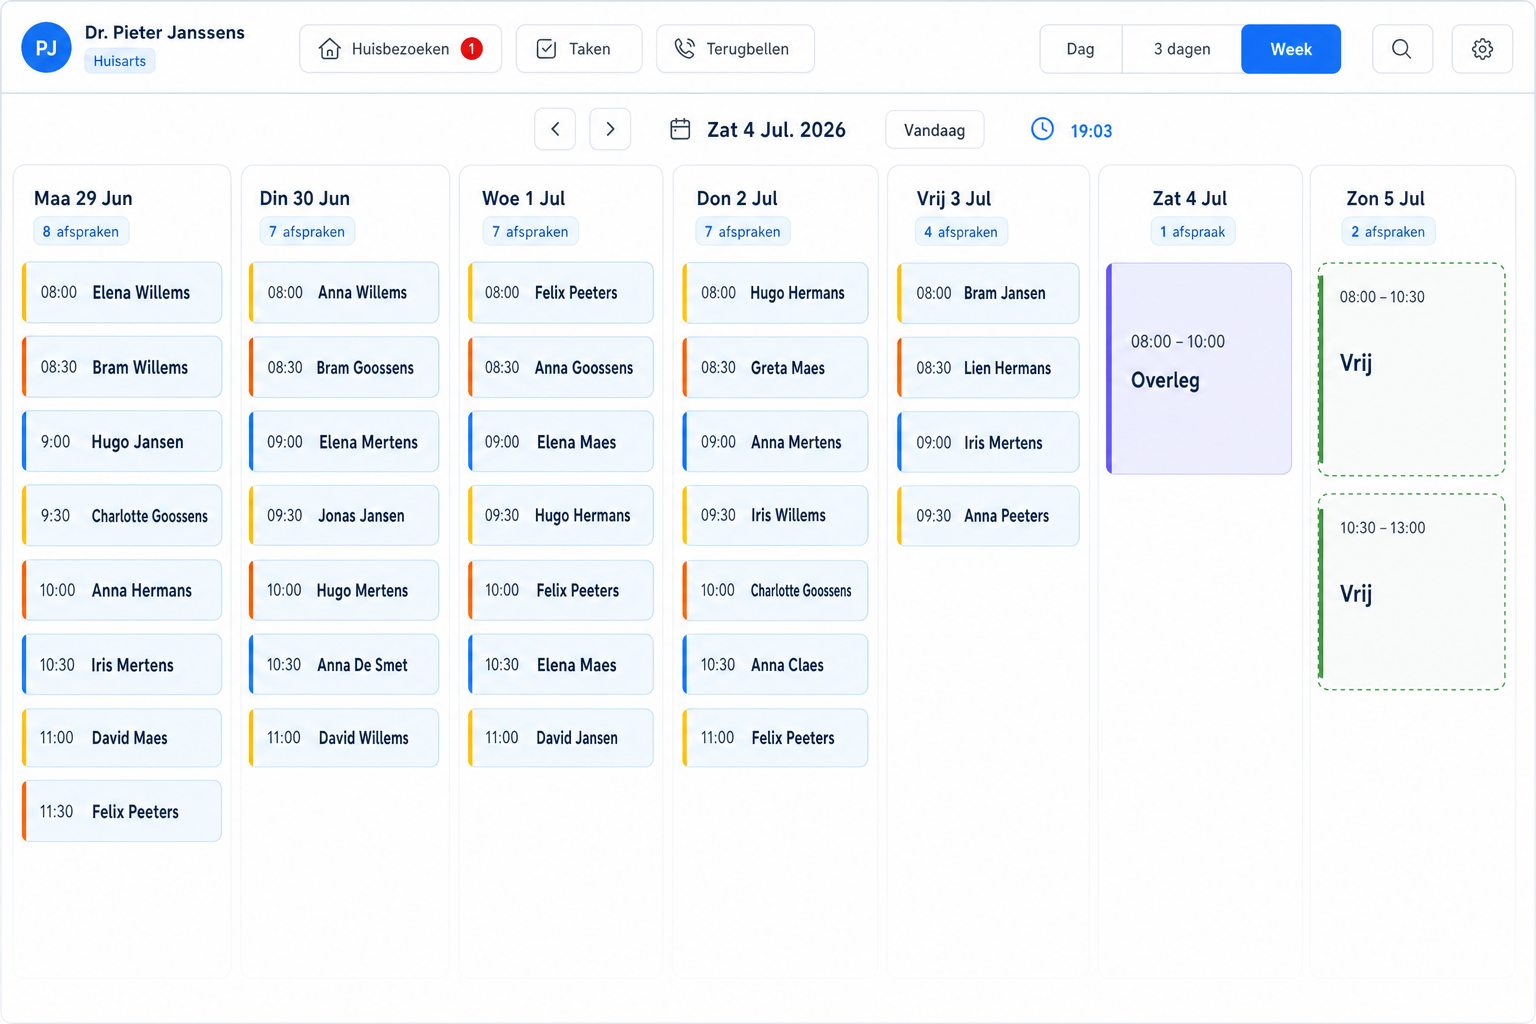Open Huisbezoeken house button
Viewport: 1536px width, 1024px height.
[400, 49]
